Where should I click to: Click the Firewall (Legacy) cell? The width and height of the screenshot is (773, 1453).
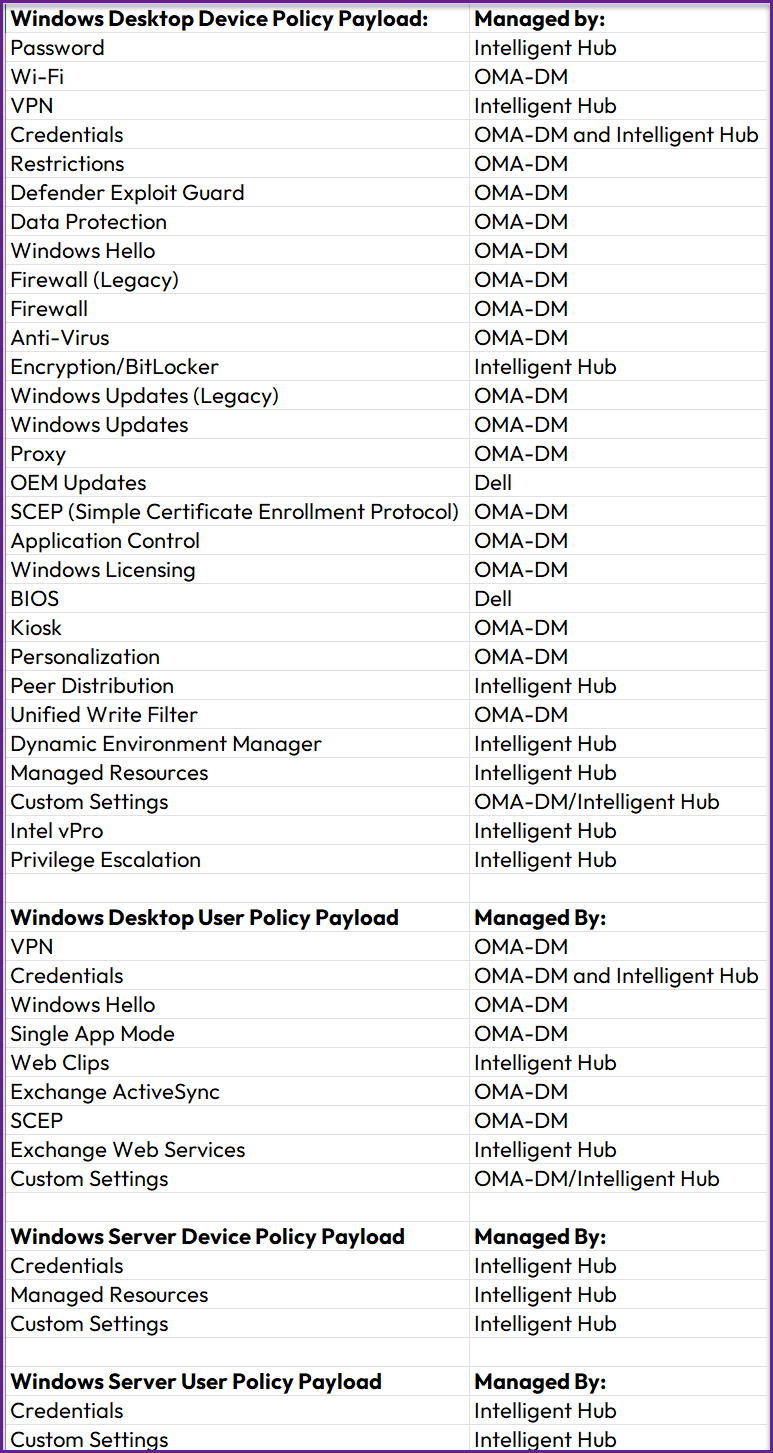pos(94,280)
